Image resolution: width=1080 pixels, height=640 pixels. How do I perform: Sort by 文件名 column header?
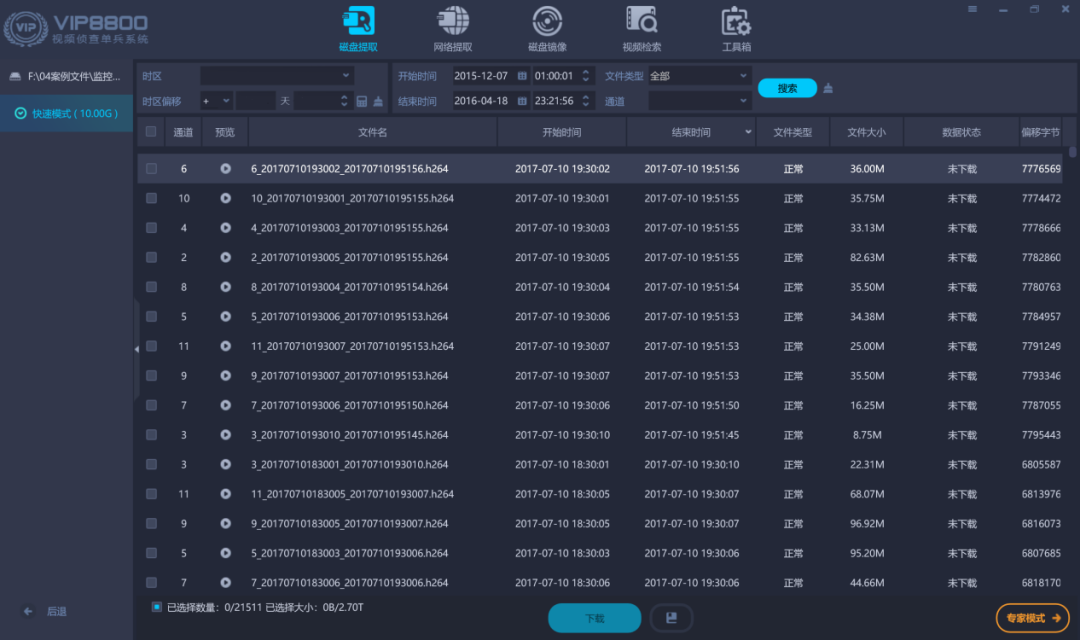372,132
